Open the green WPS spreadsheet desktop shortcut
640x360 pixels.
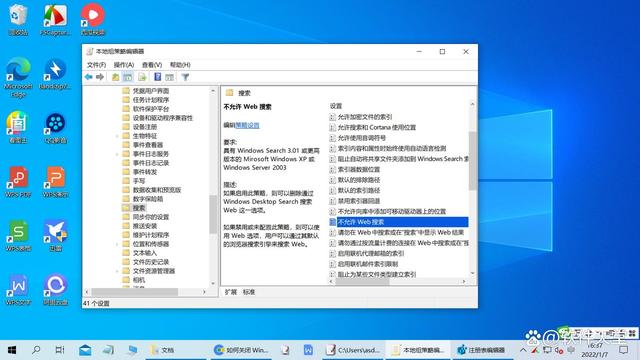(18, 236)
